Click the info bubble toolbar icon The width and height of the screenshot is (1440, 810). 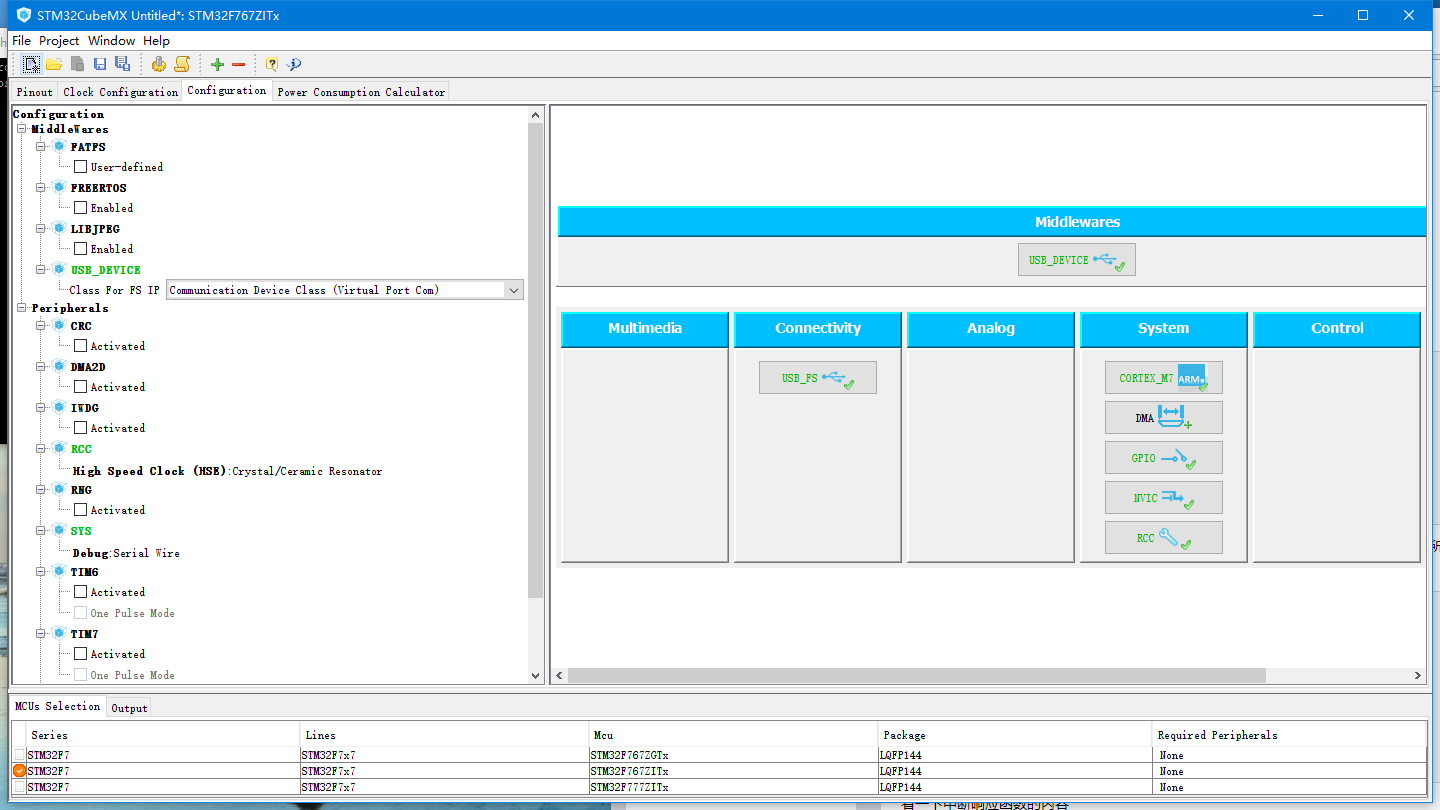point(294,64)
